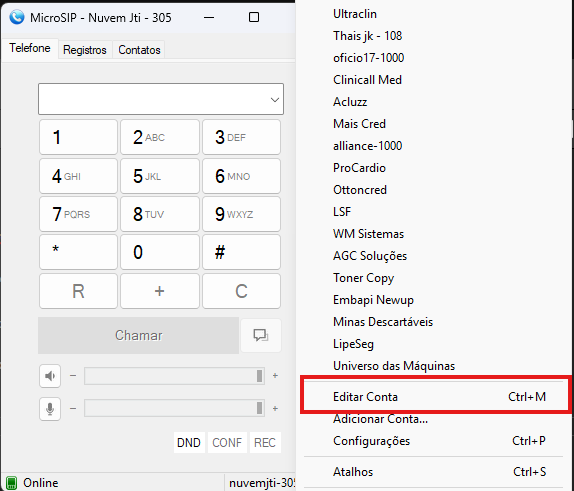
Task: Select the LipeSeg account
Action: (x=353, y=344)
